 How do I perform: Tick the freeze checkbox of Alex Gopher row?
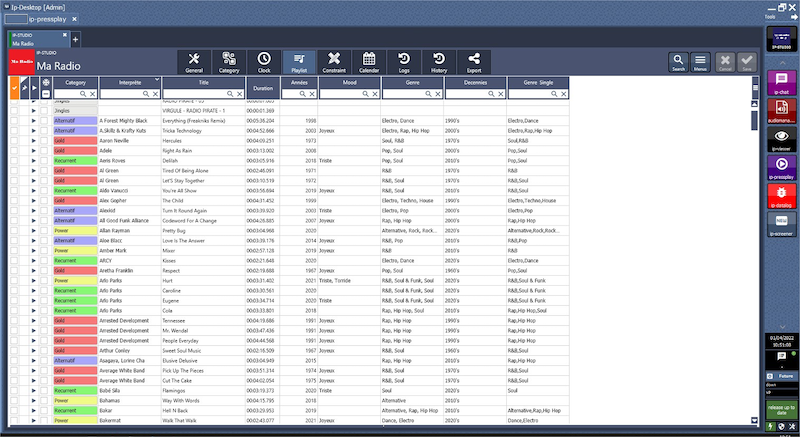pos(44,200)
